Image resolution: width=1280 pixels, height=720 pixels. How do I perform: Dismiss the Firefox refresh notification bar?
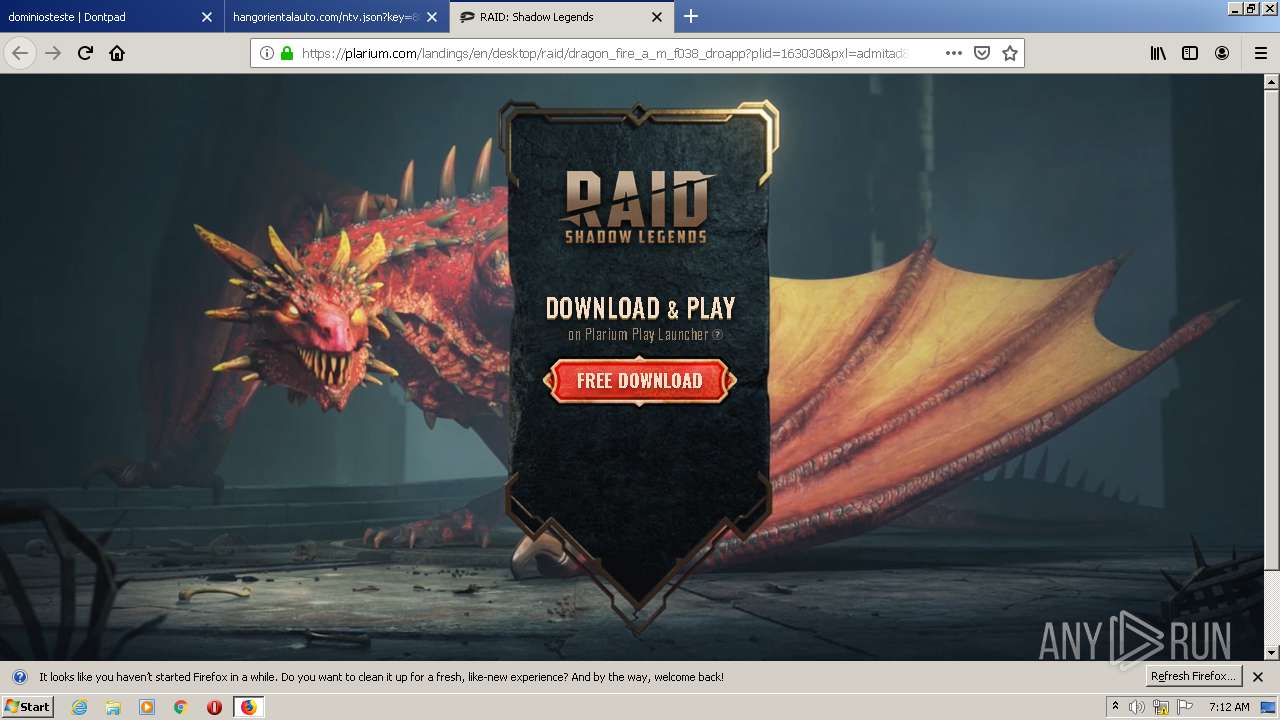pyautogui.click(x=1258, y=677)
